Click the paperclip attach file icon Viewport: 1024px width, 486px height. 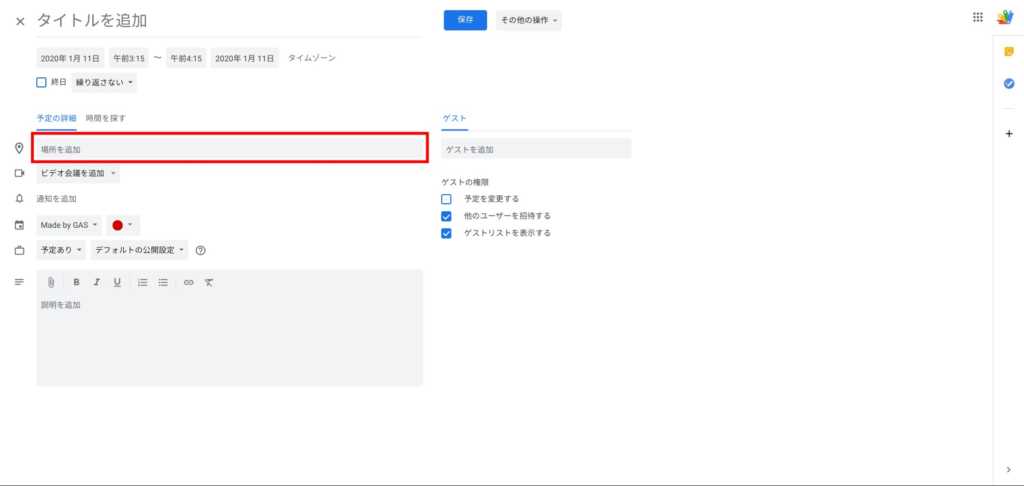[x=51, y=283]
